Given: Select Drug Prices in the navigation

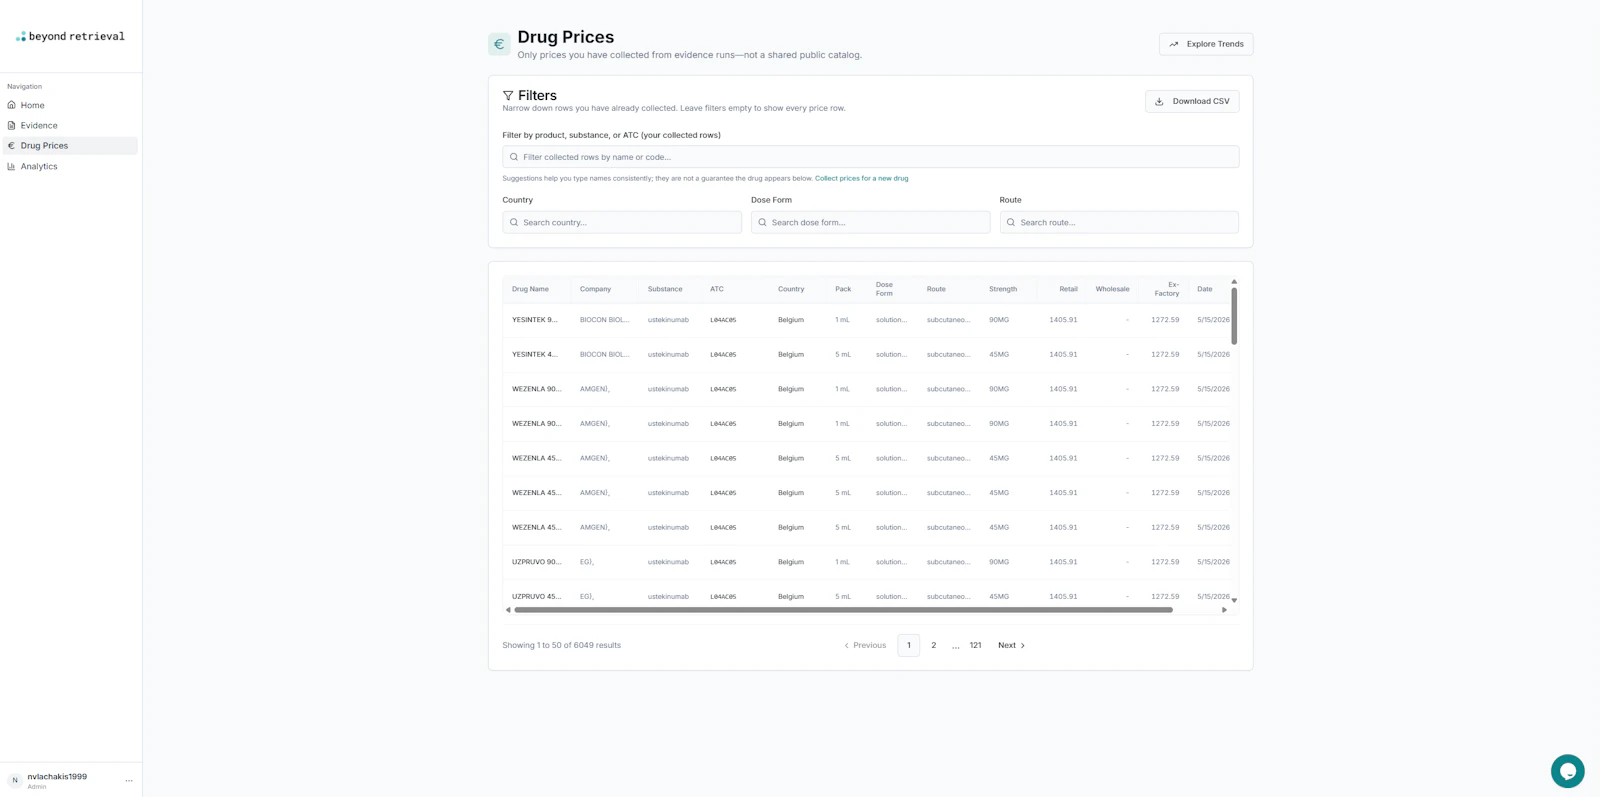Looking at the screenshot, I should (x=70, y=146).
